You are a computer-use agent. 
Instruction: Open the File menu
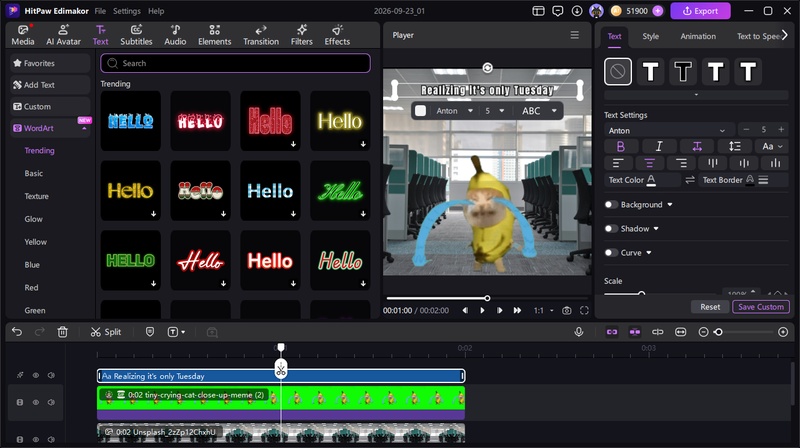[100, 11]
